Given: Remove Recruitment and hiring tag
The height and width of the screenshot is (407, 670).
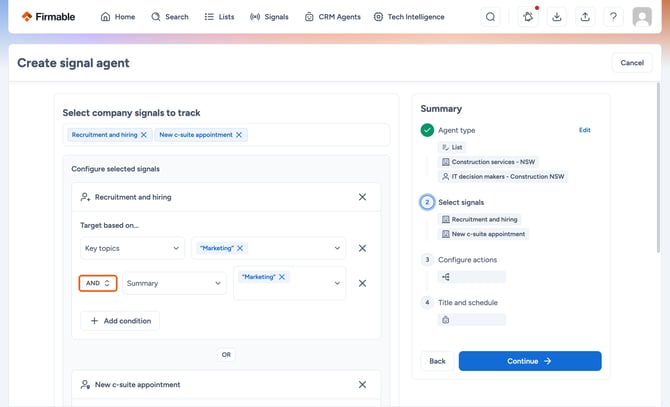Looking at the screenshot, I should click(144, 135).
